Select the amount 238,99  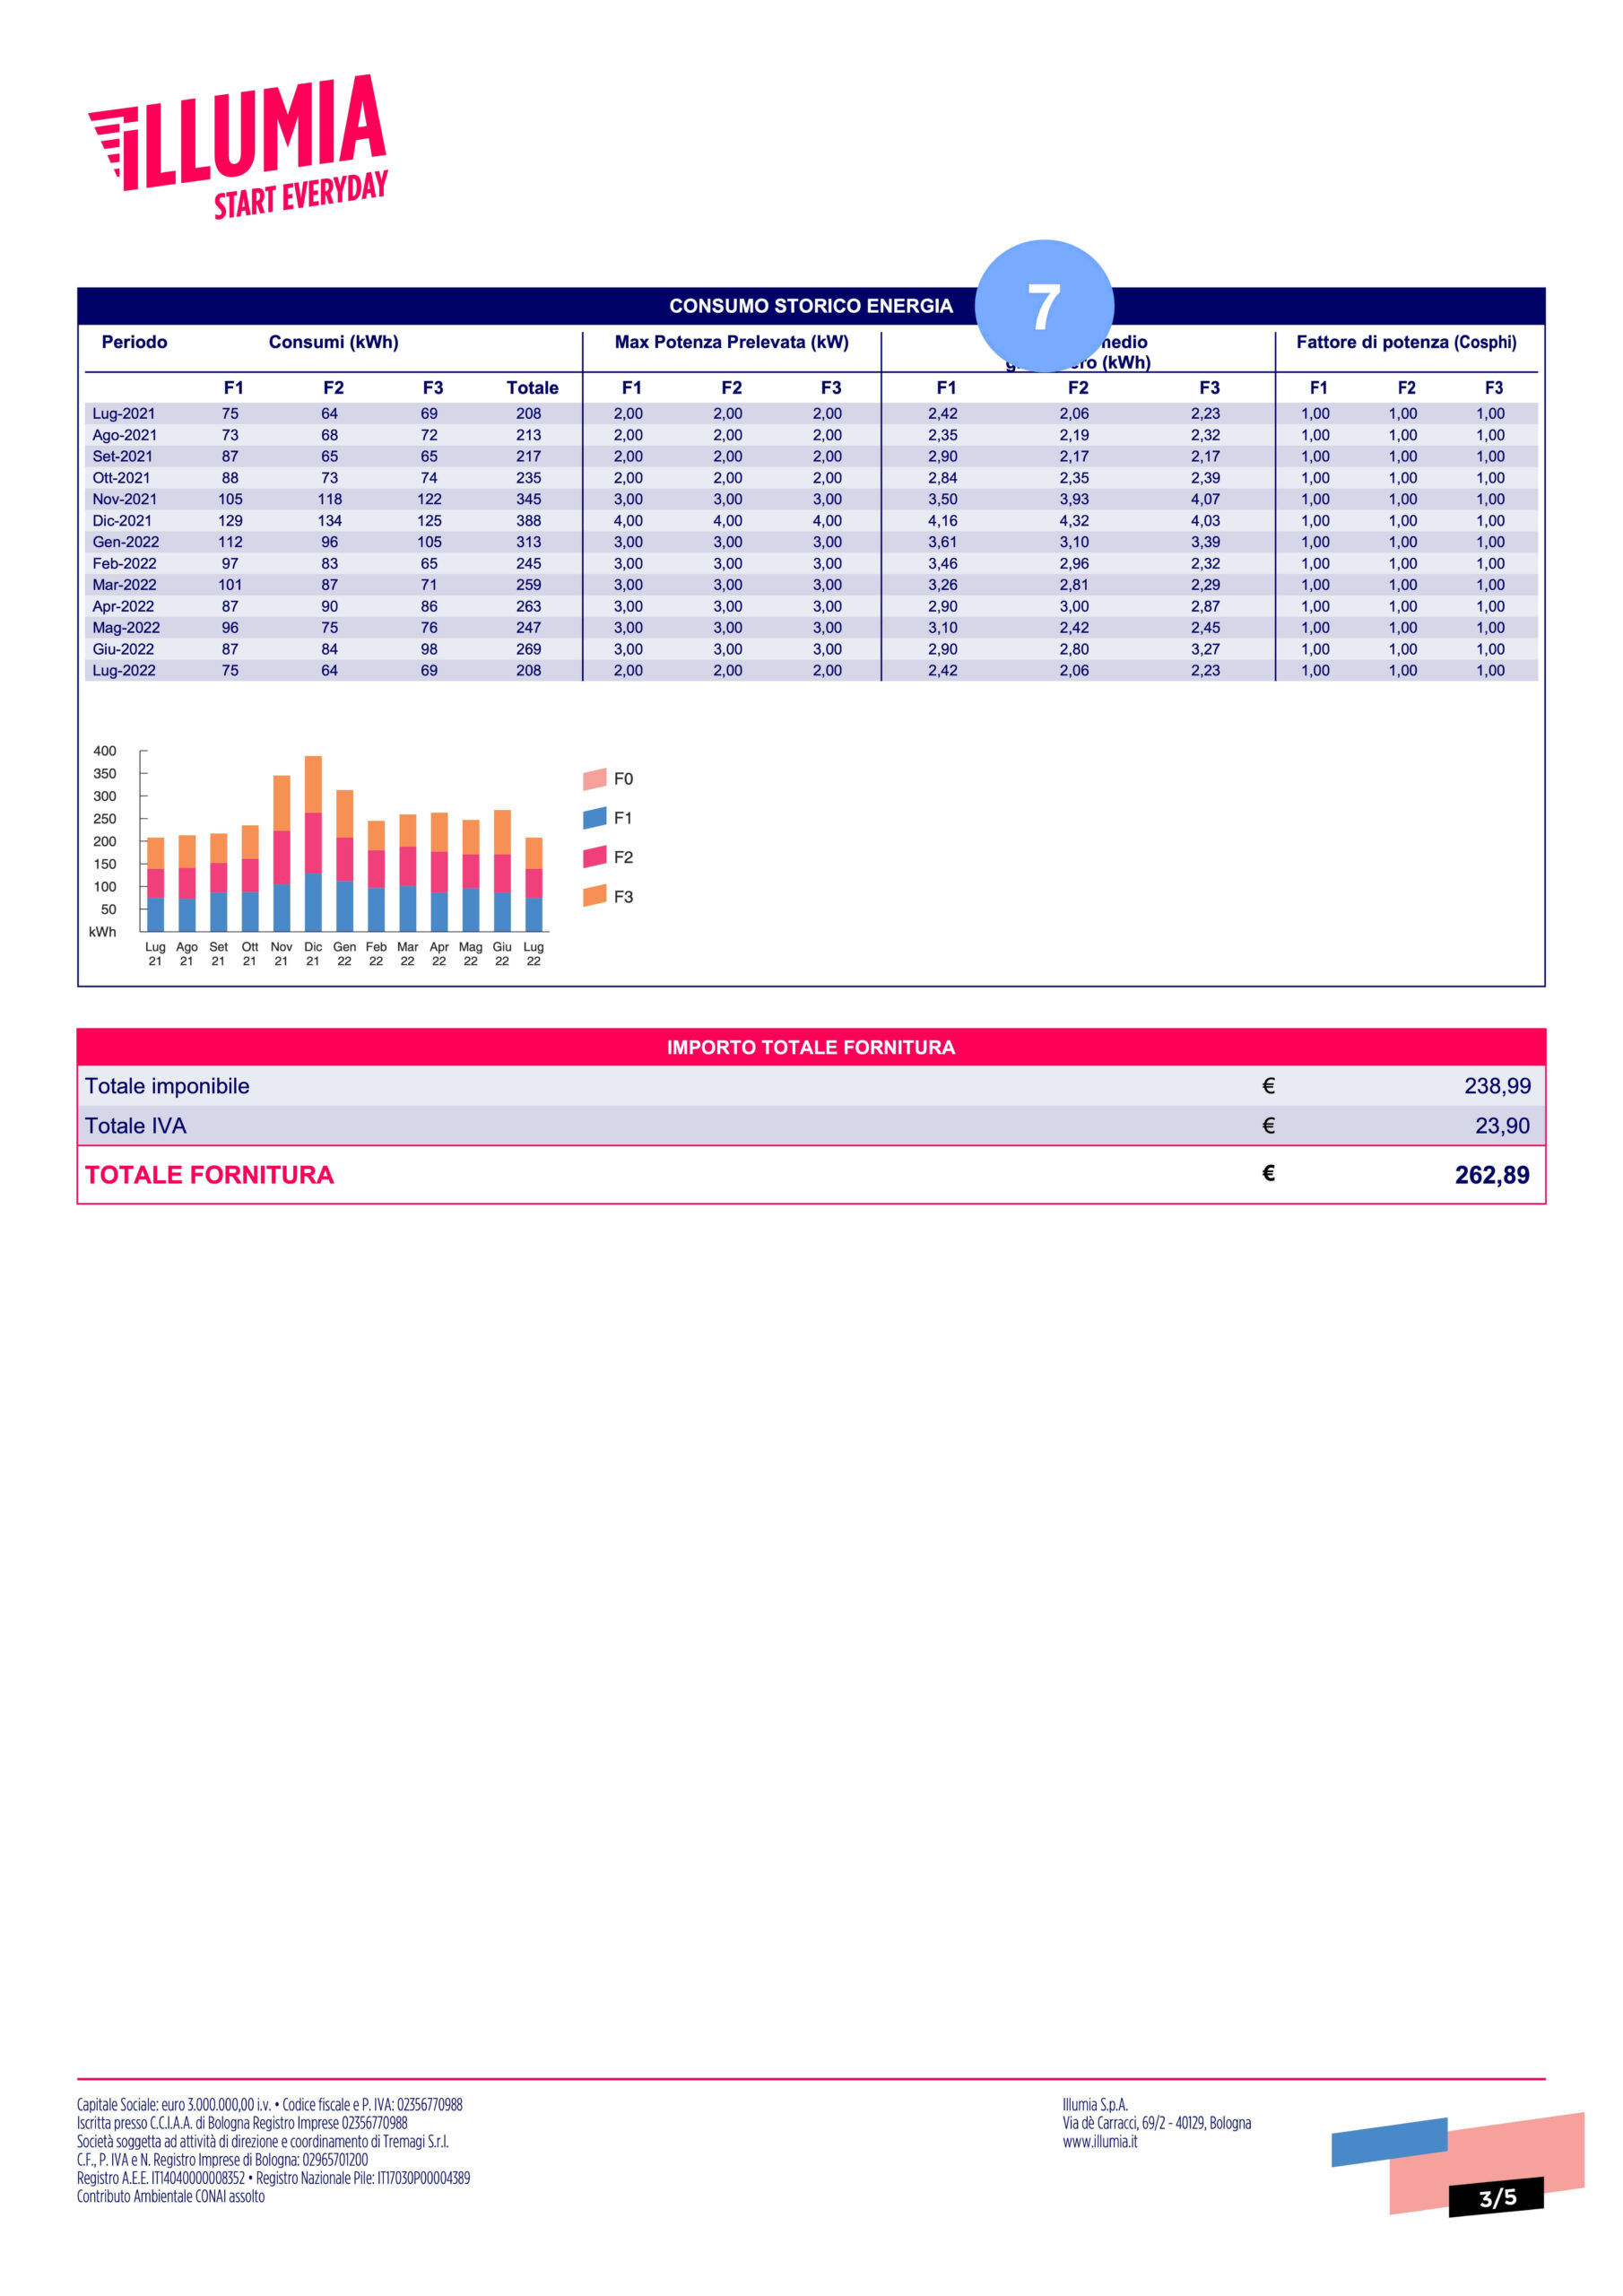click(x=1497, y=1086)
